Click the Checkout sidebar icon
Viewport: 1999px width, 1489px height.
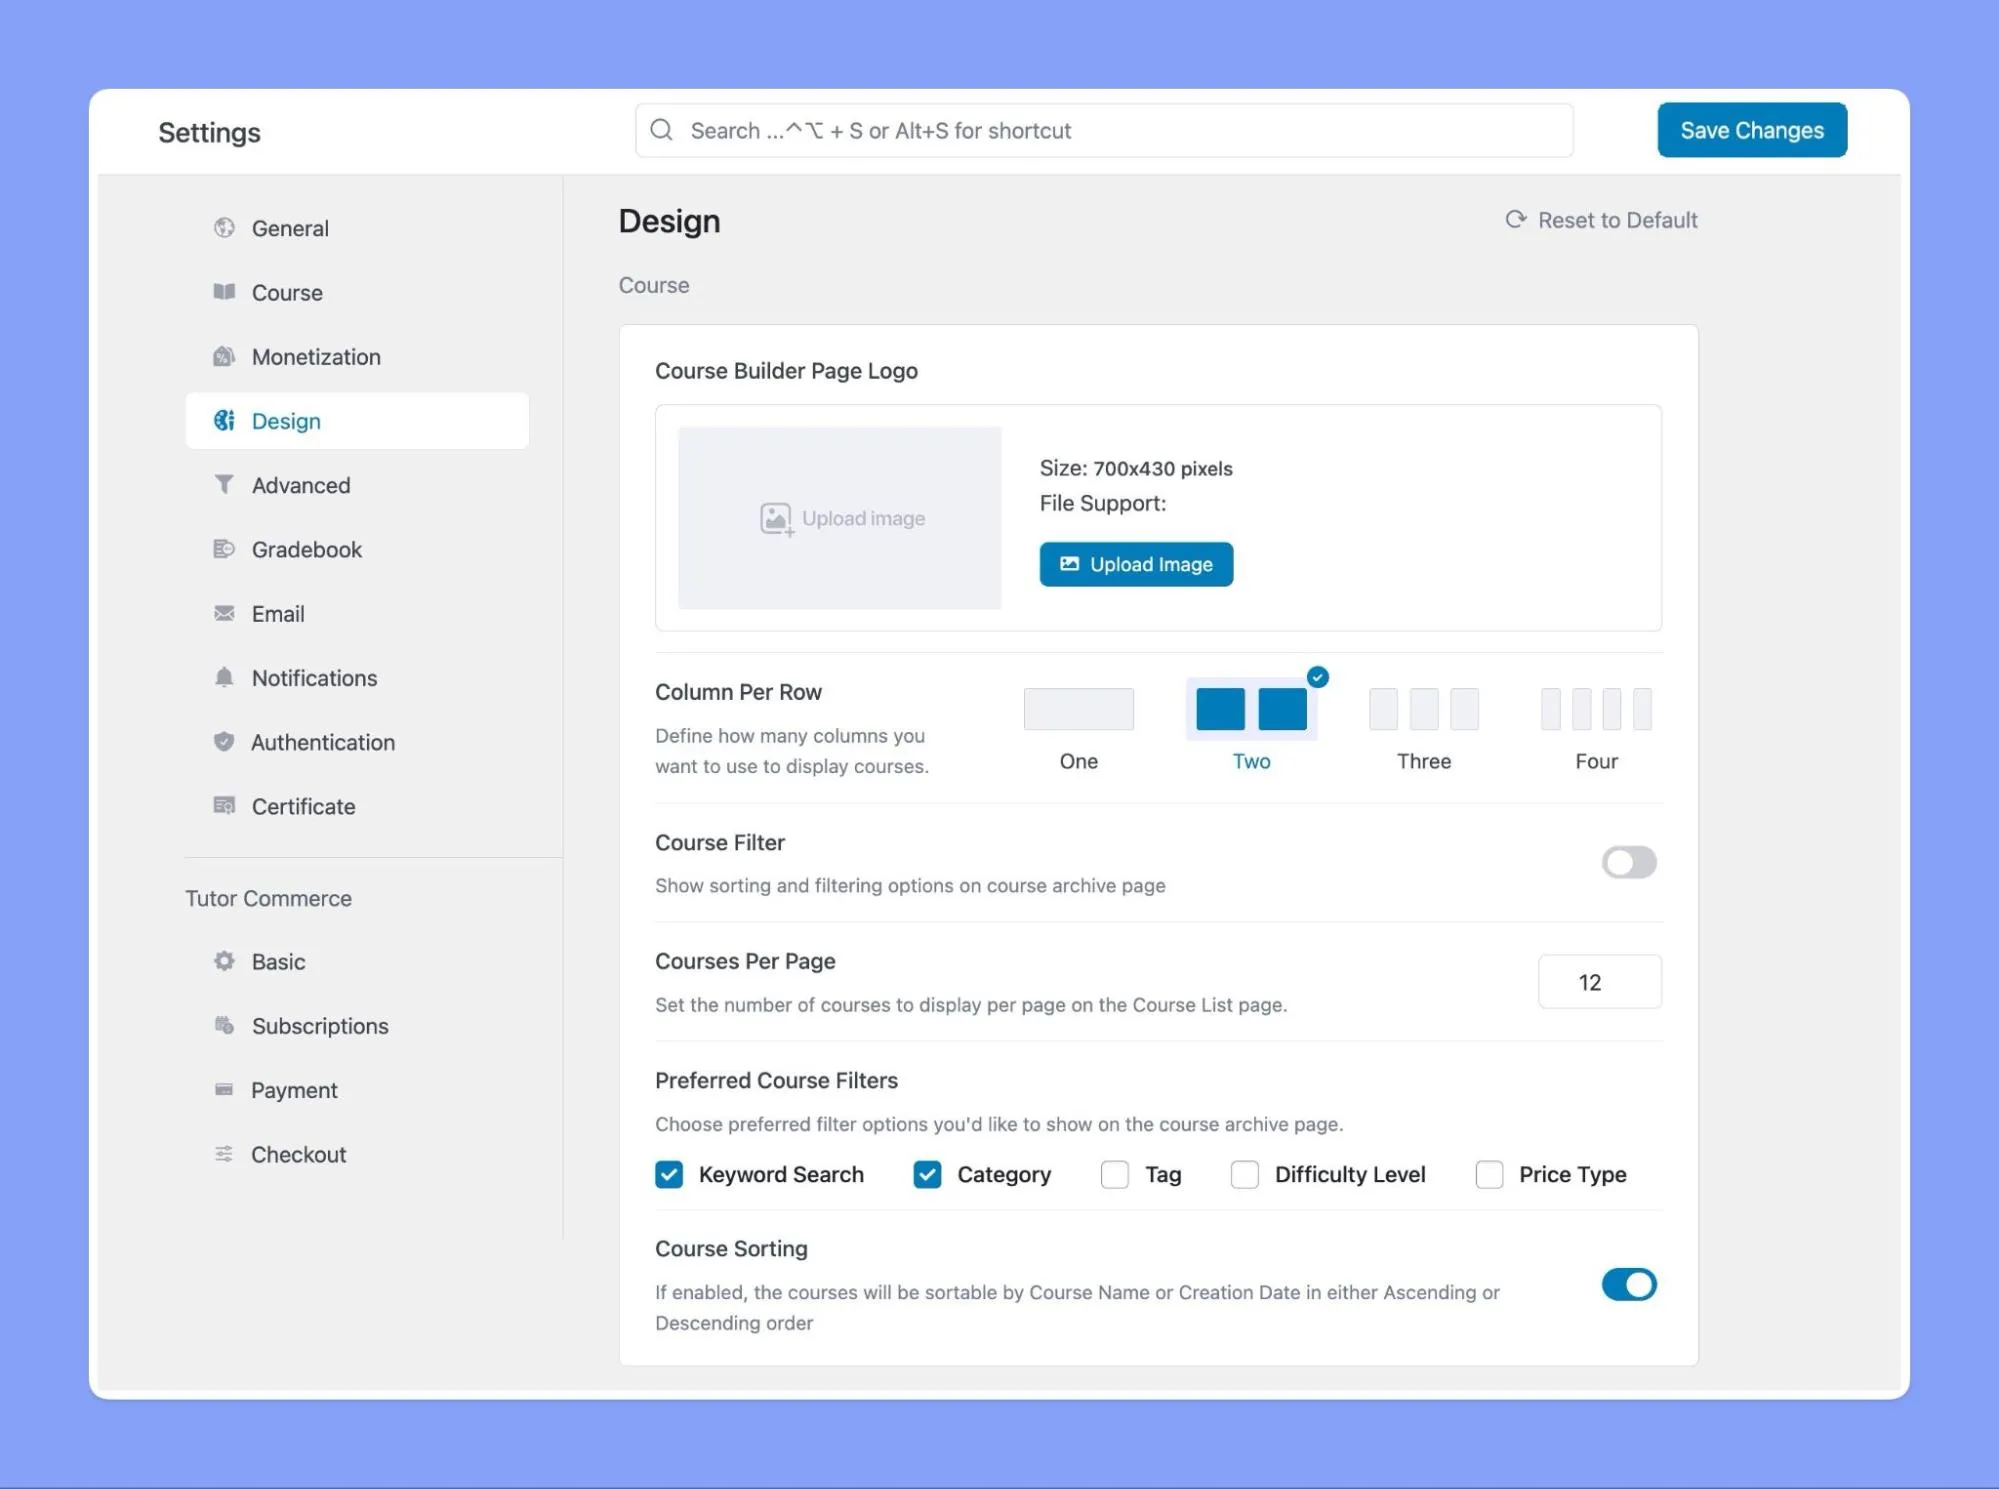click(x=222, y=1153)
